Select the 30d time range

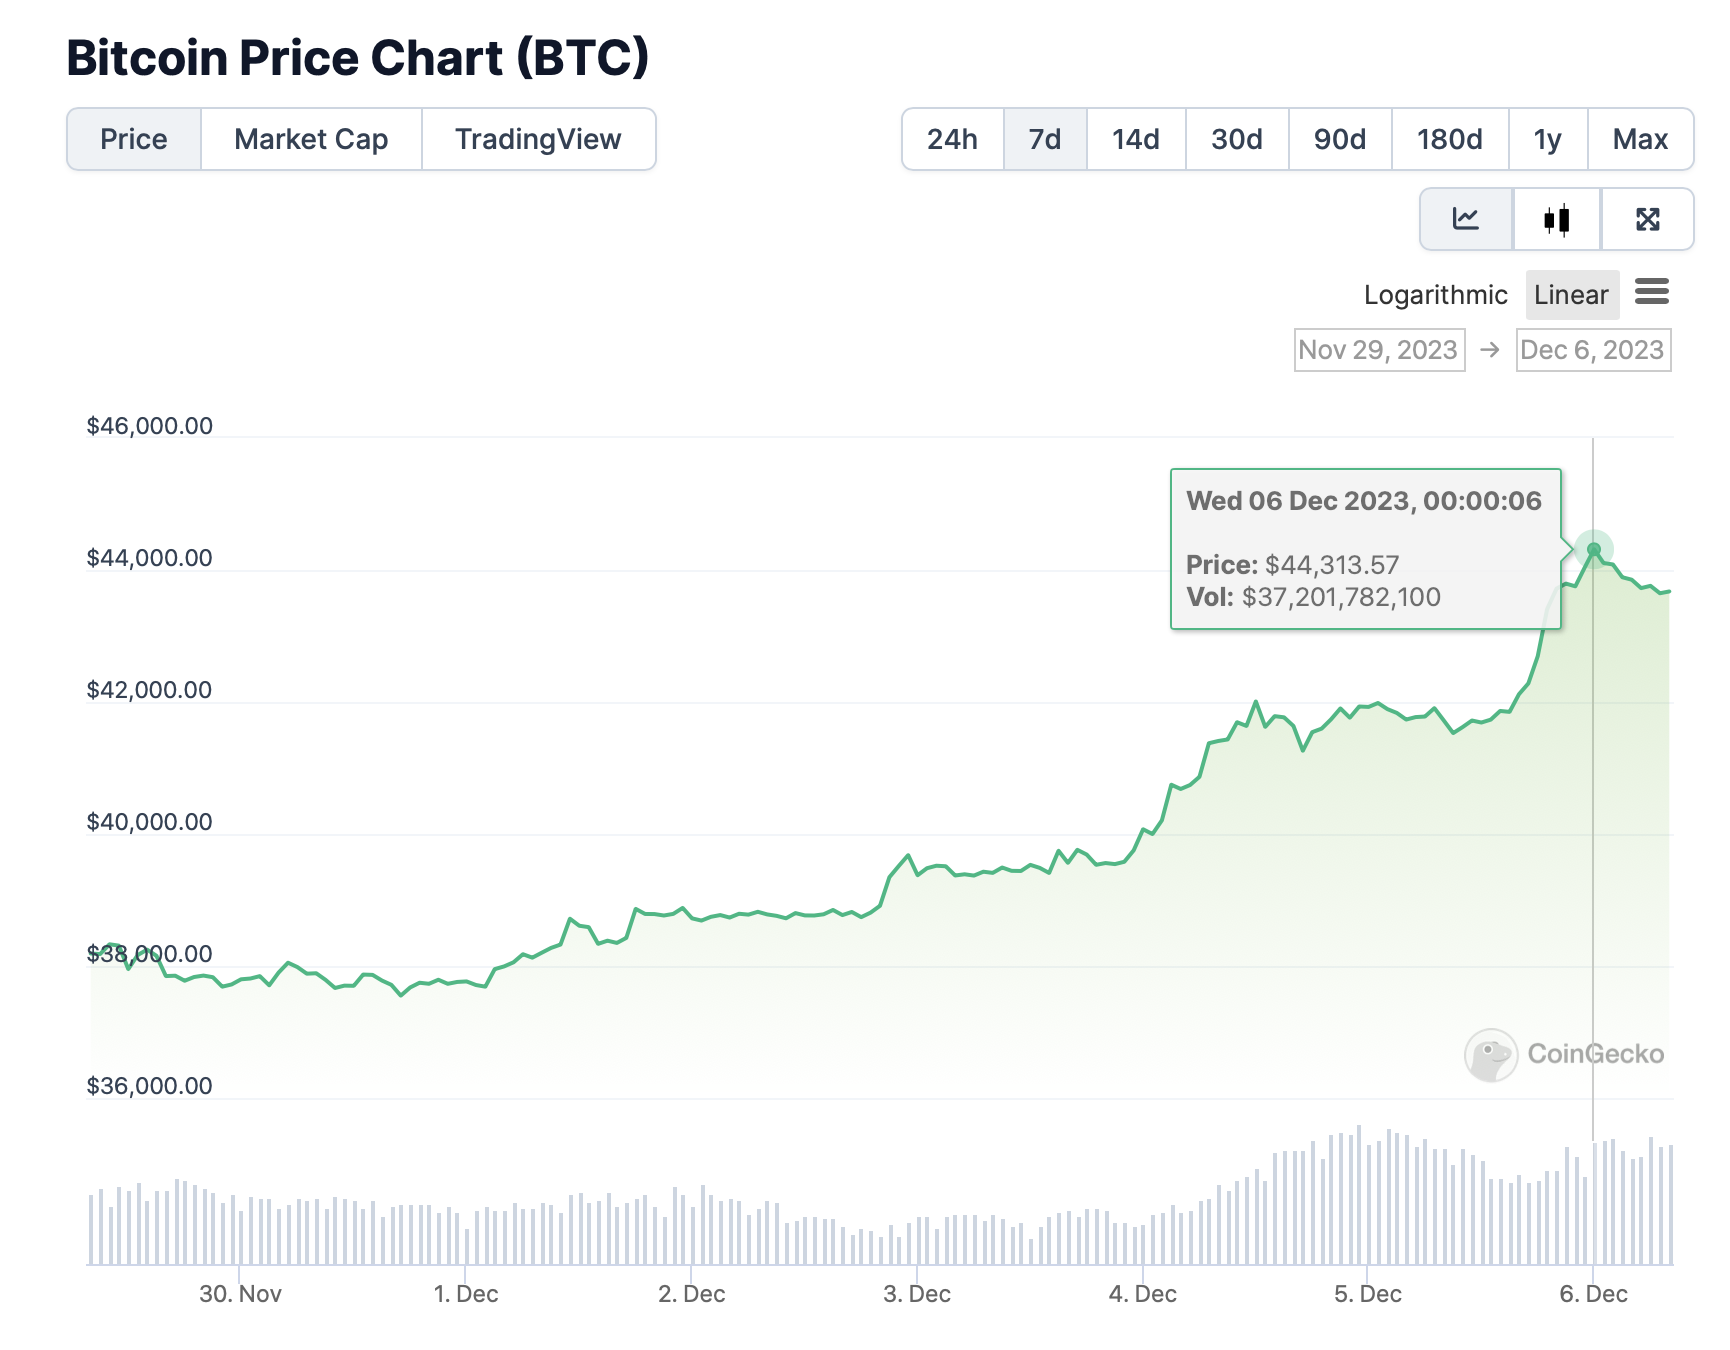point(1237,139)
